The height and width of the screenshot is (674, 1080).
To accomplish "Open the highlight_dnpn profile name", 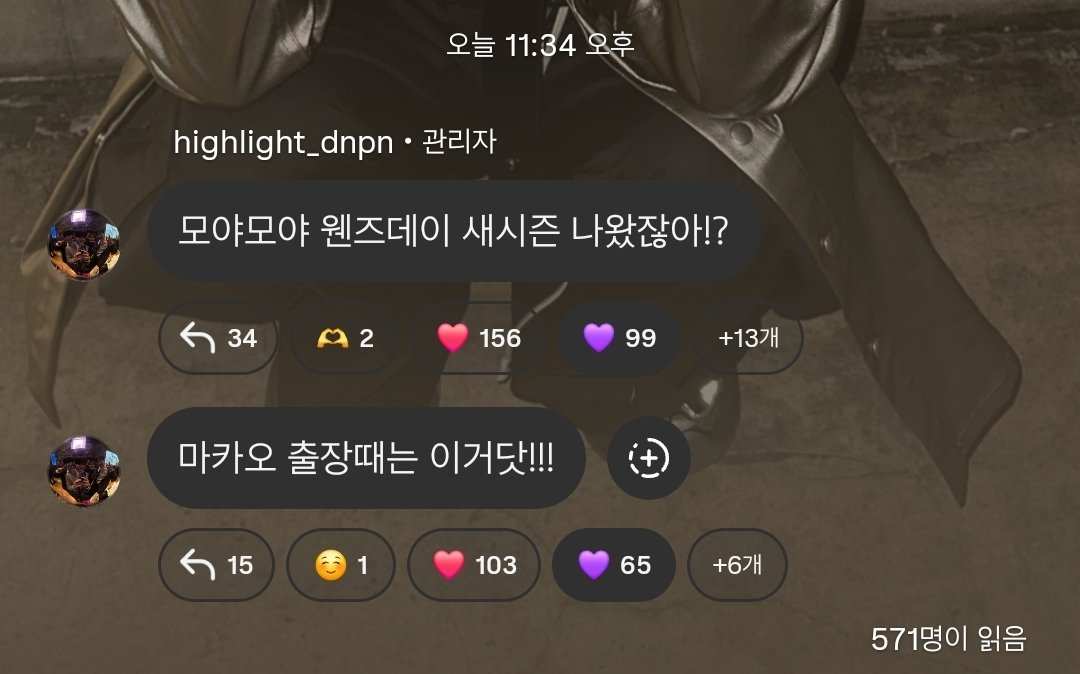I will click(x=283, y=143).
